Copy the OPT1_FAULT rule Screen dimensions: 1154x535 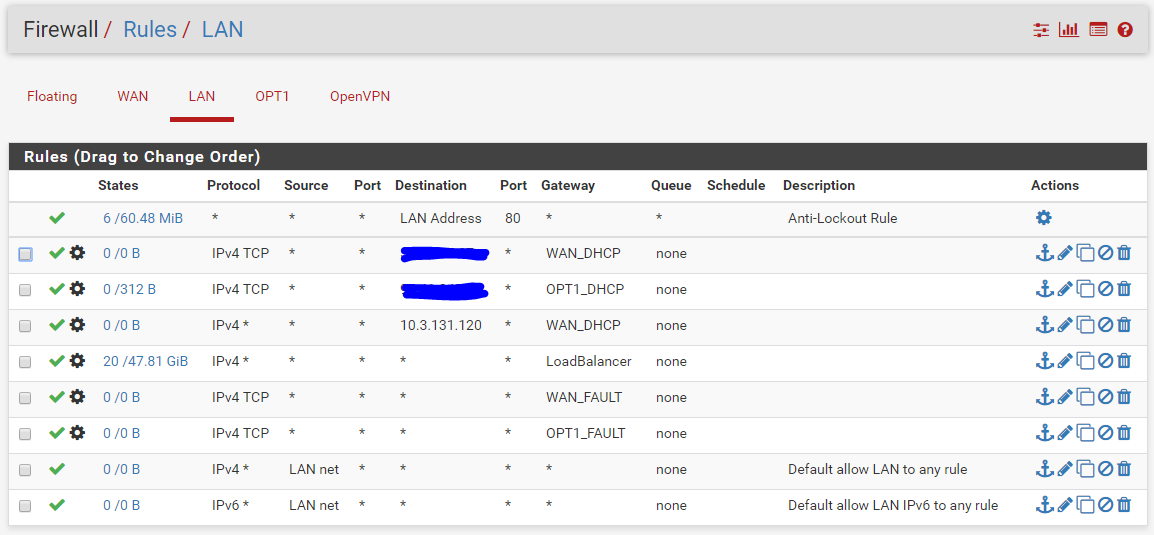pyautogui.click(x=1085, y=433)
